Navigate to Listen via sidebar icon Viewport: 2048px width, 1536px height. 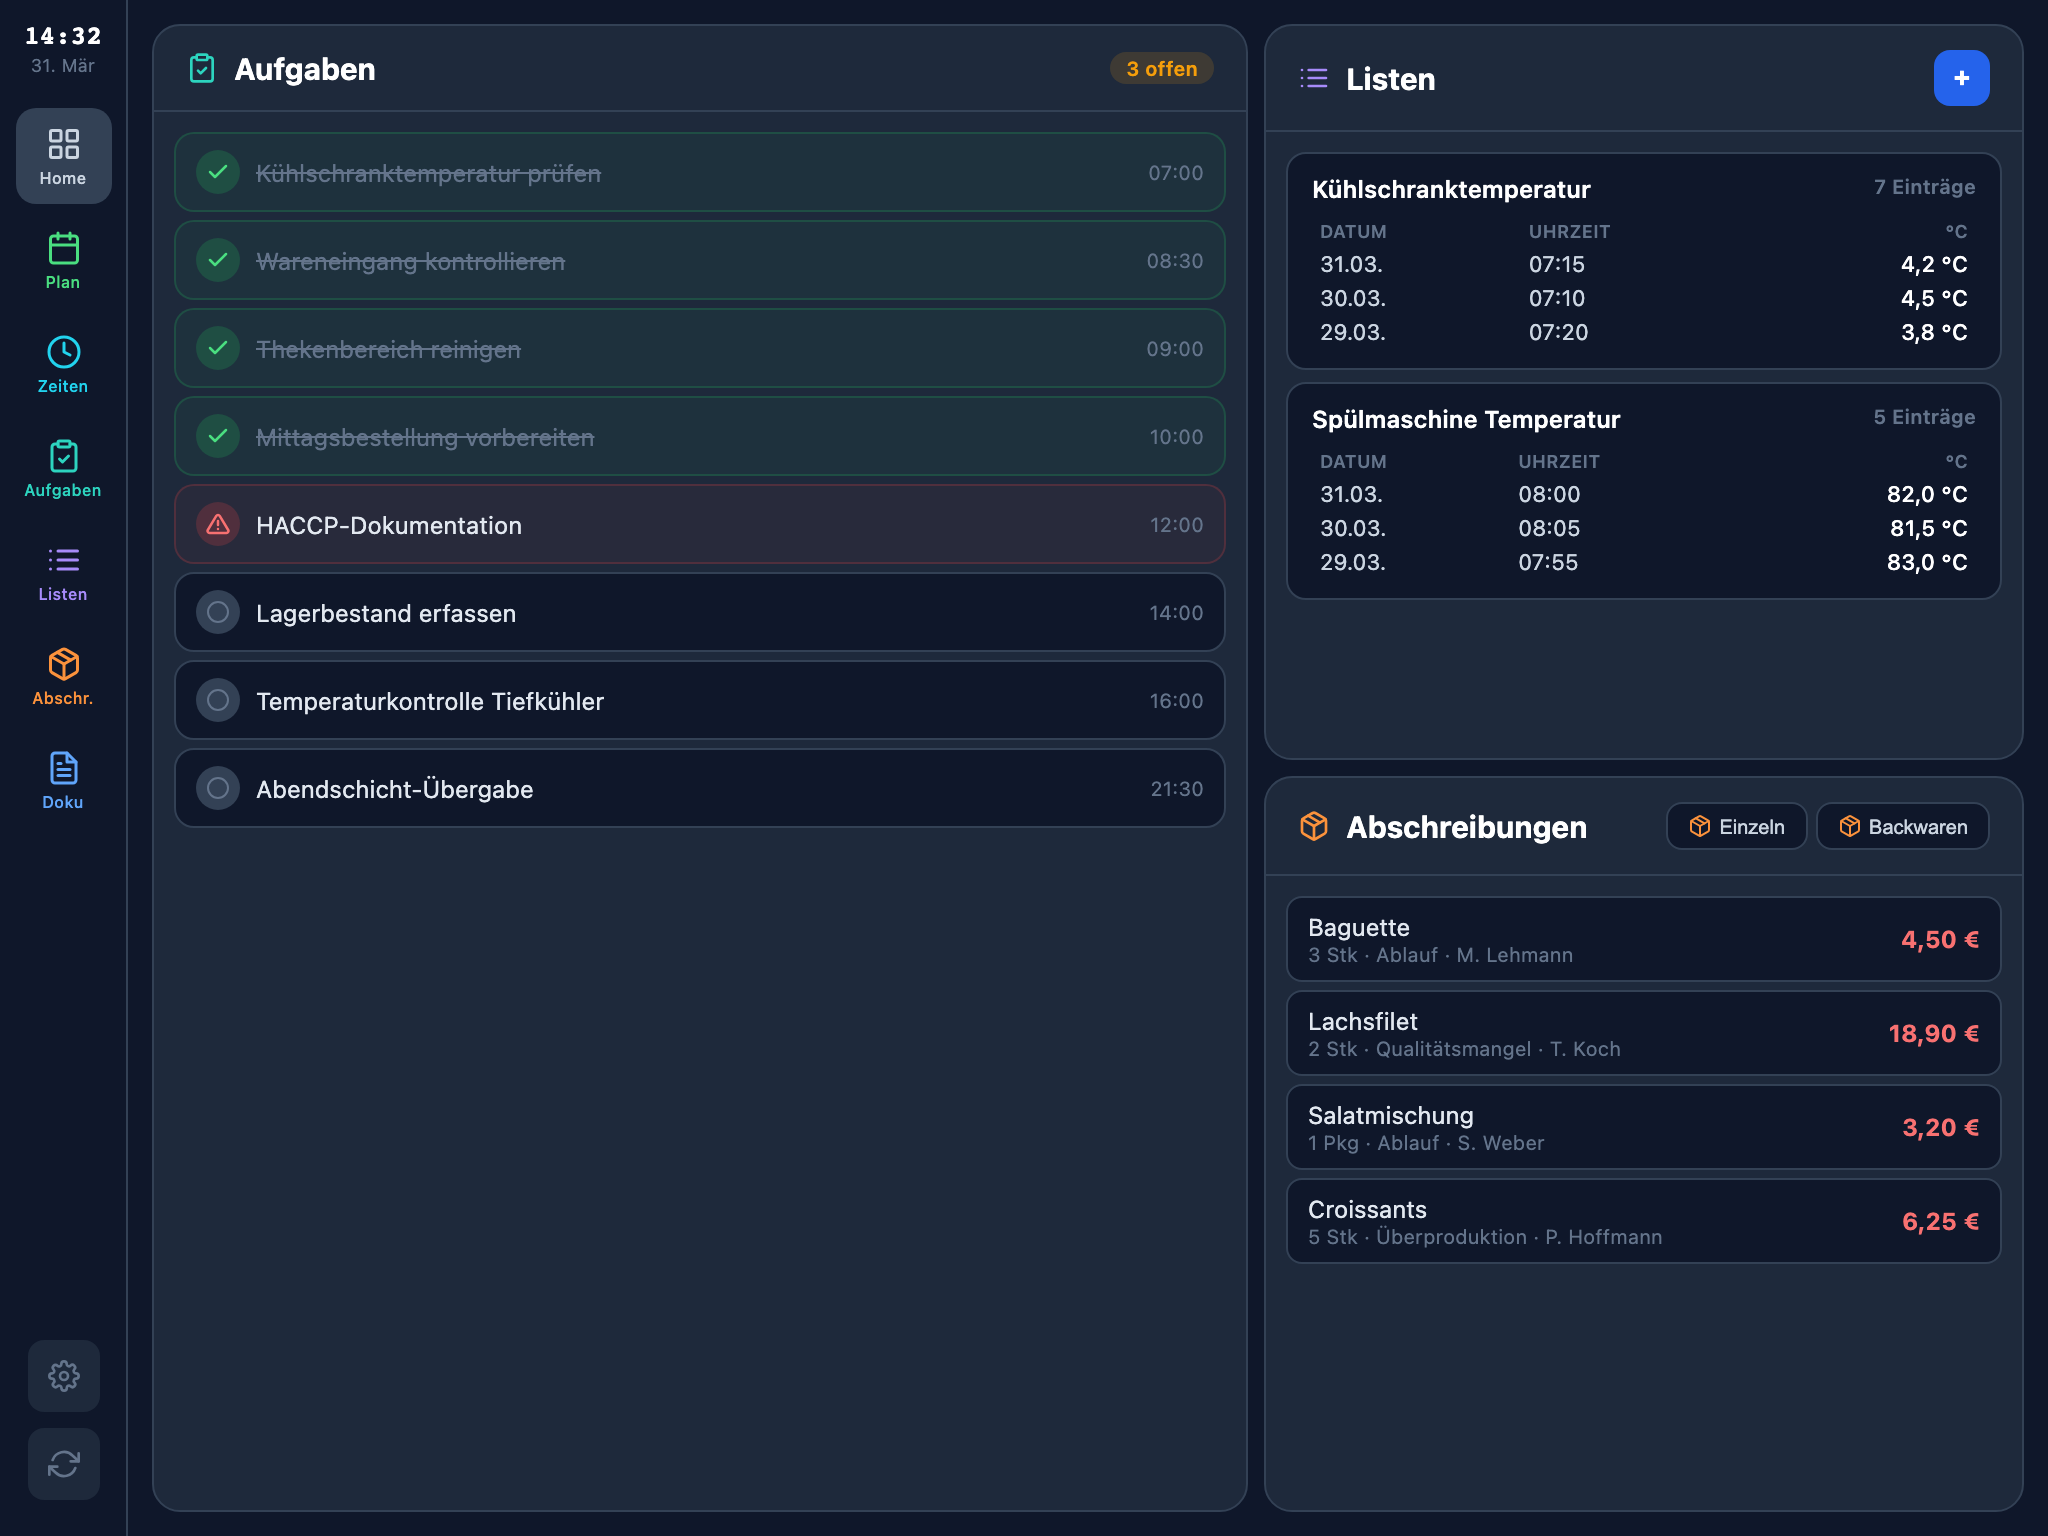[x=63, y=570]
